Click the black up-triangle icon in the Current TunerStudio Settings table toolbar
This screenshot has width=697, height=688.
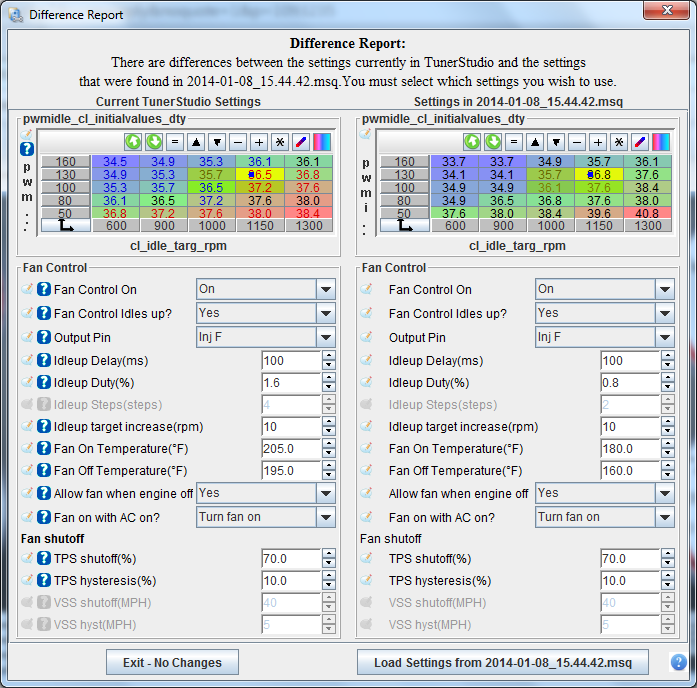click(196, 142)
